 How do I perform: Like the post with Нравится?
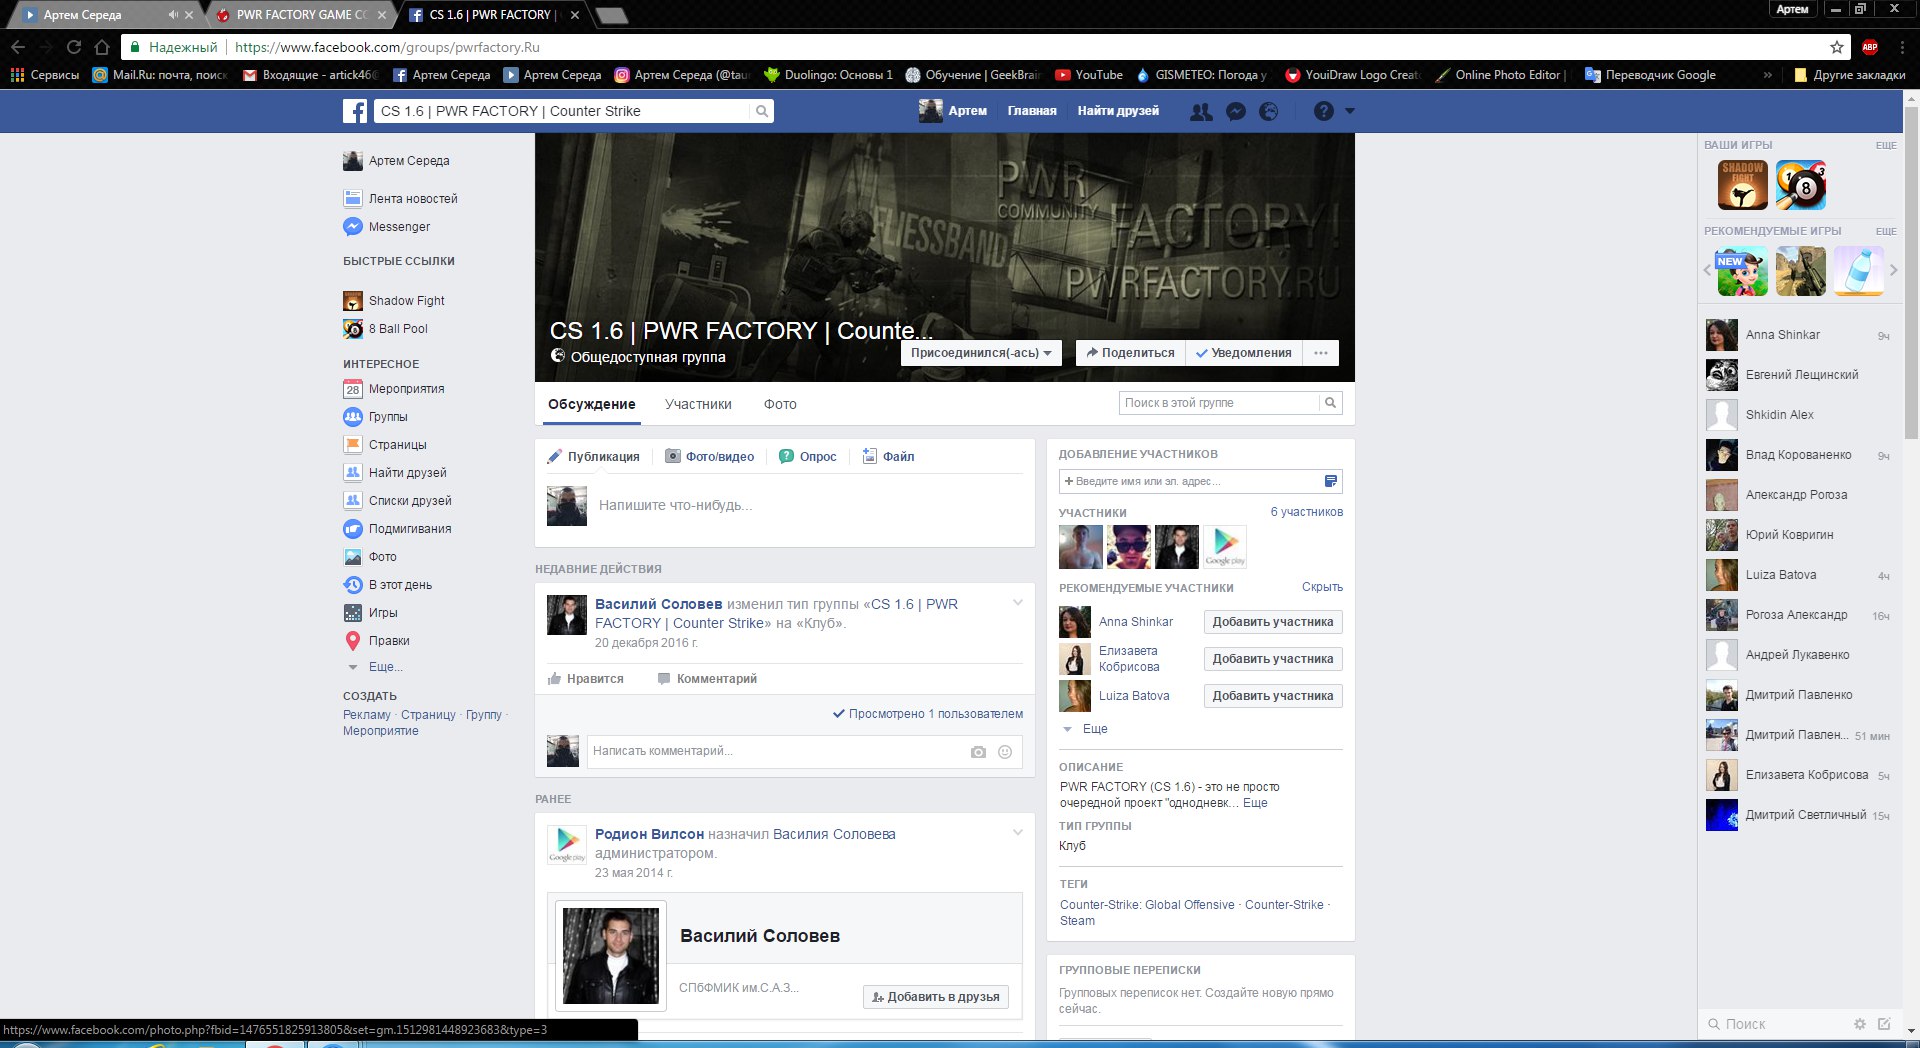[586, 679]
